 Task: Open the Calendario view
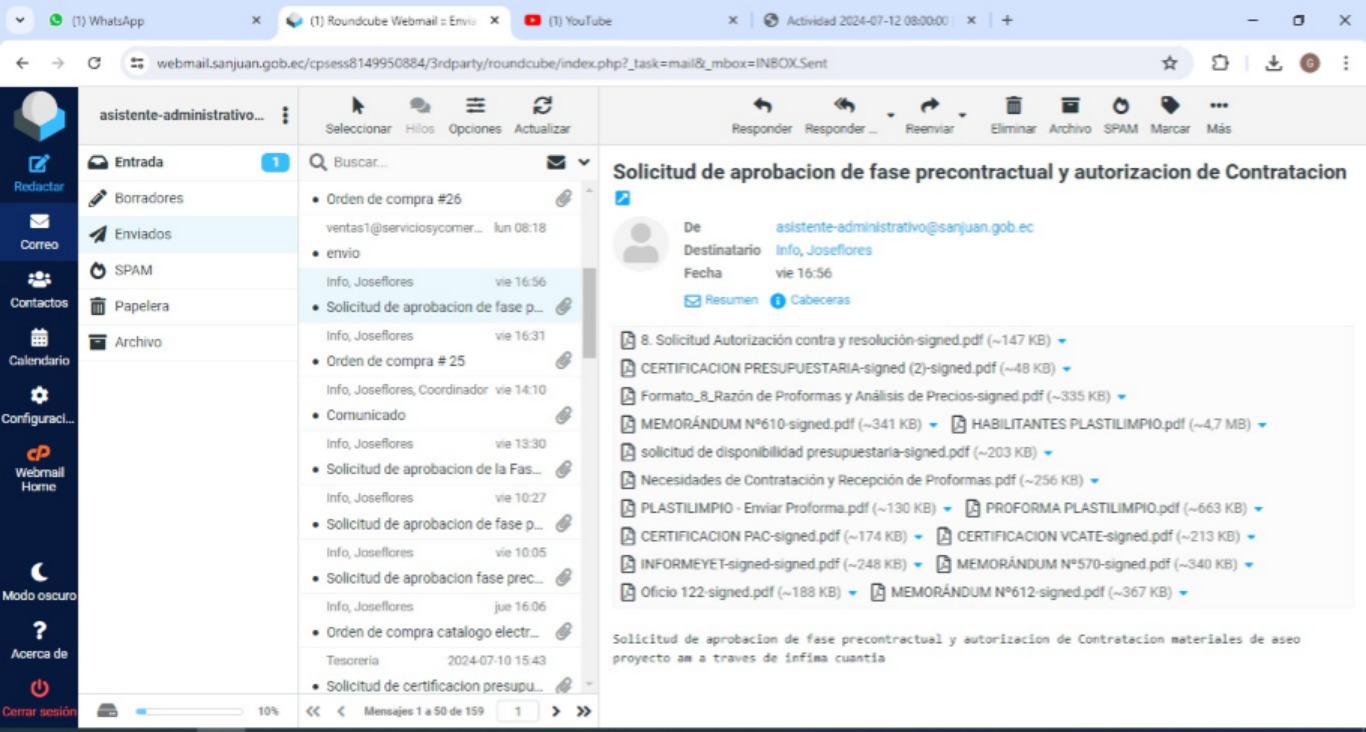[39, 339]
